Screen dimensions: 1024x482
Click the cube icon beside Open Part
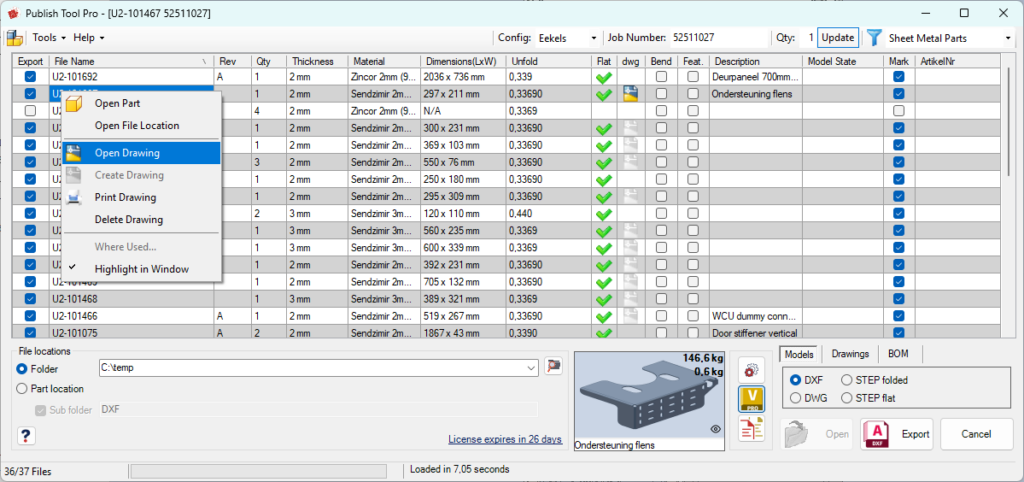[74, 103]
